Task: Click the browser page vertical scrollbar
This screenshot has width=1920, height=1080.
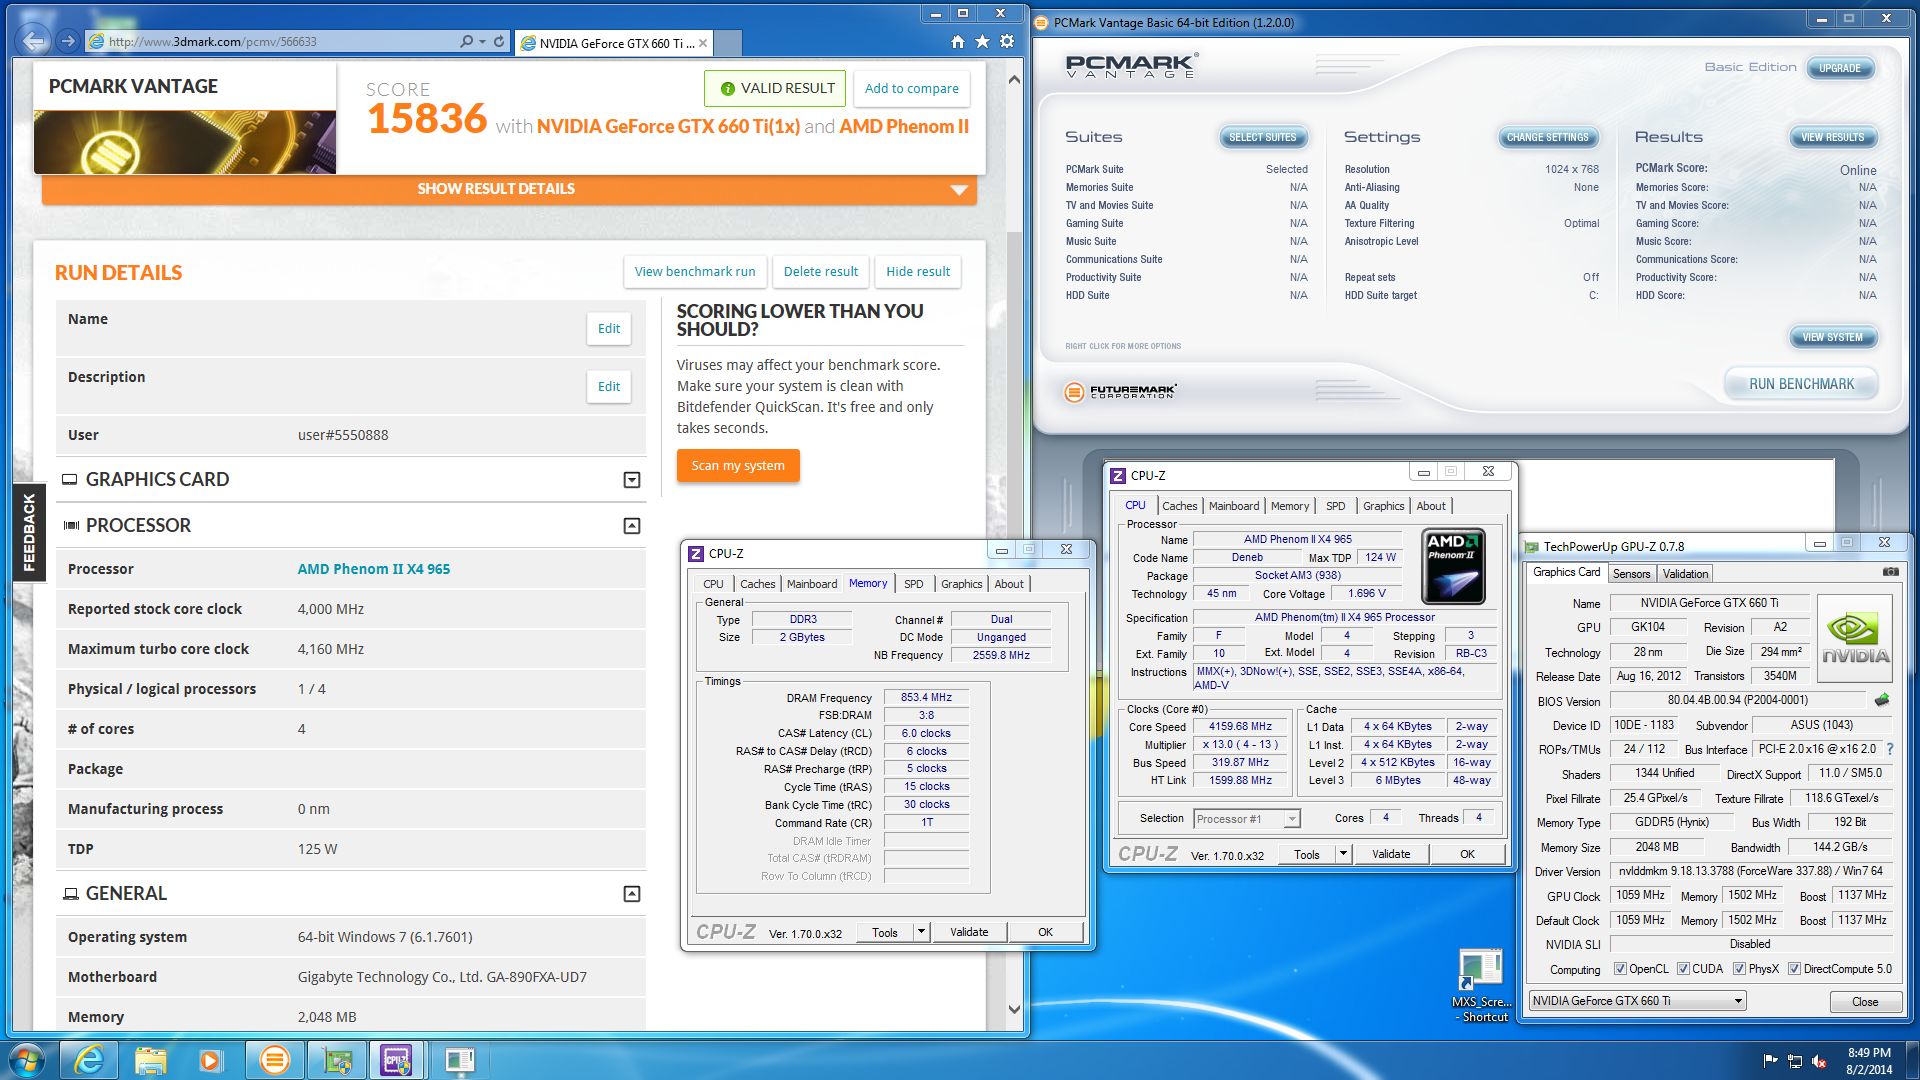Action: [x=1014, y=545]
